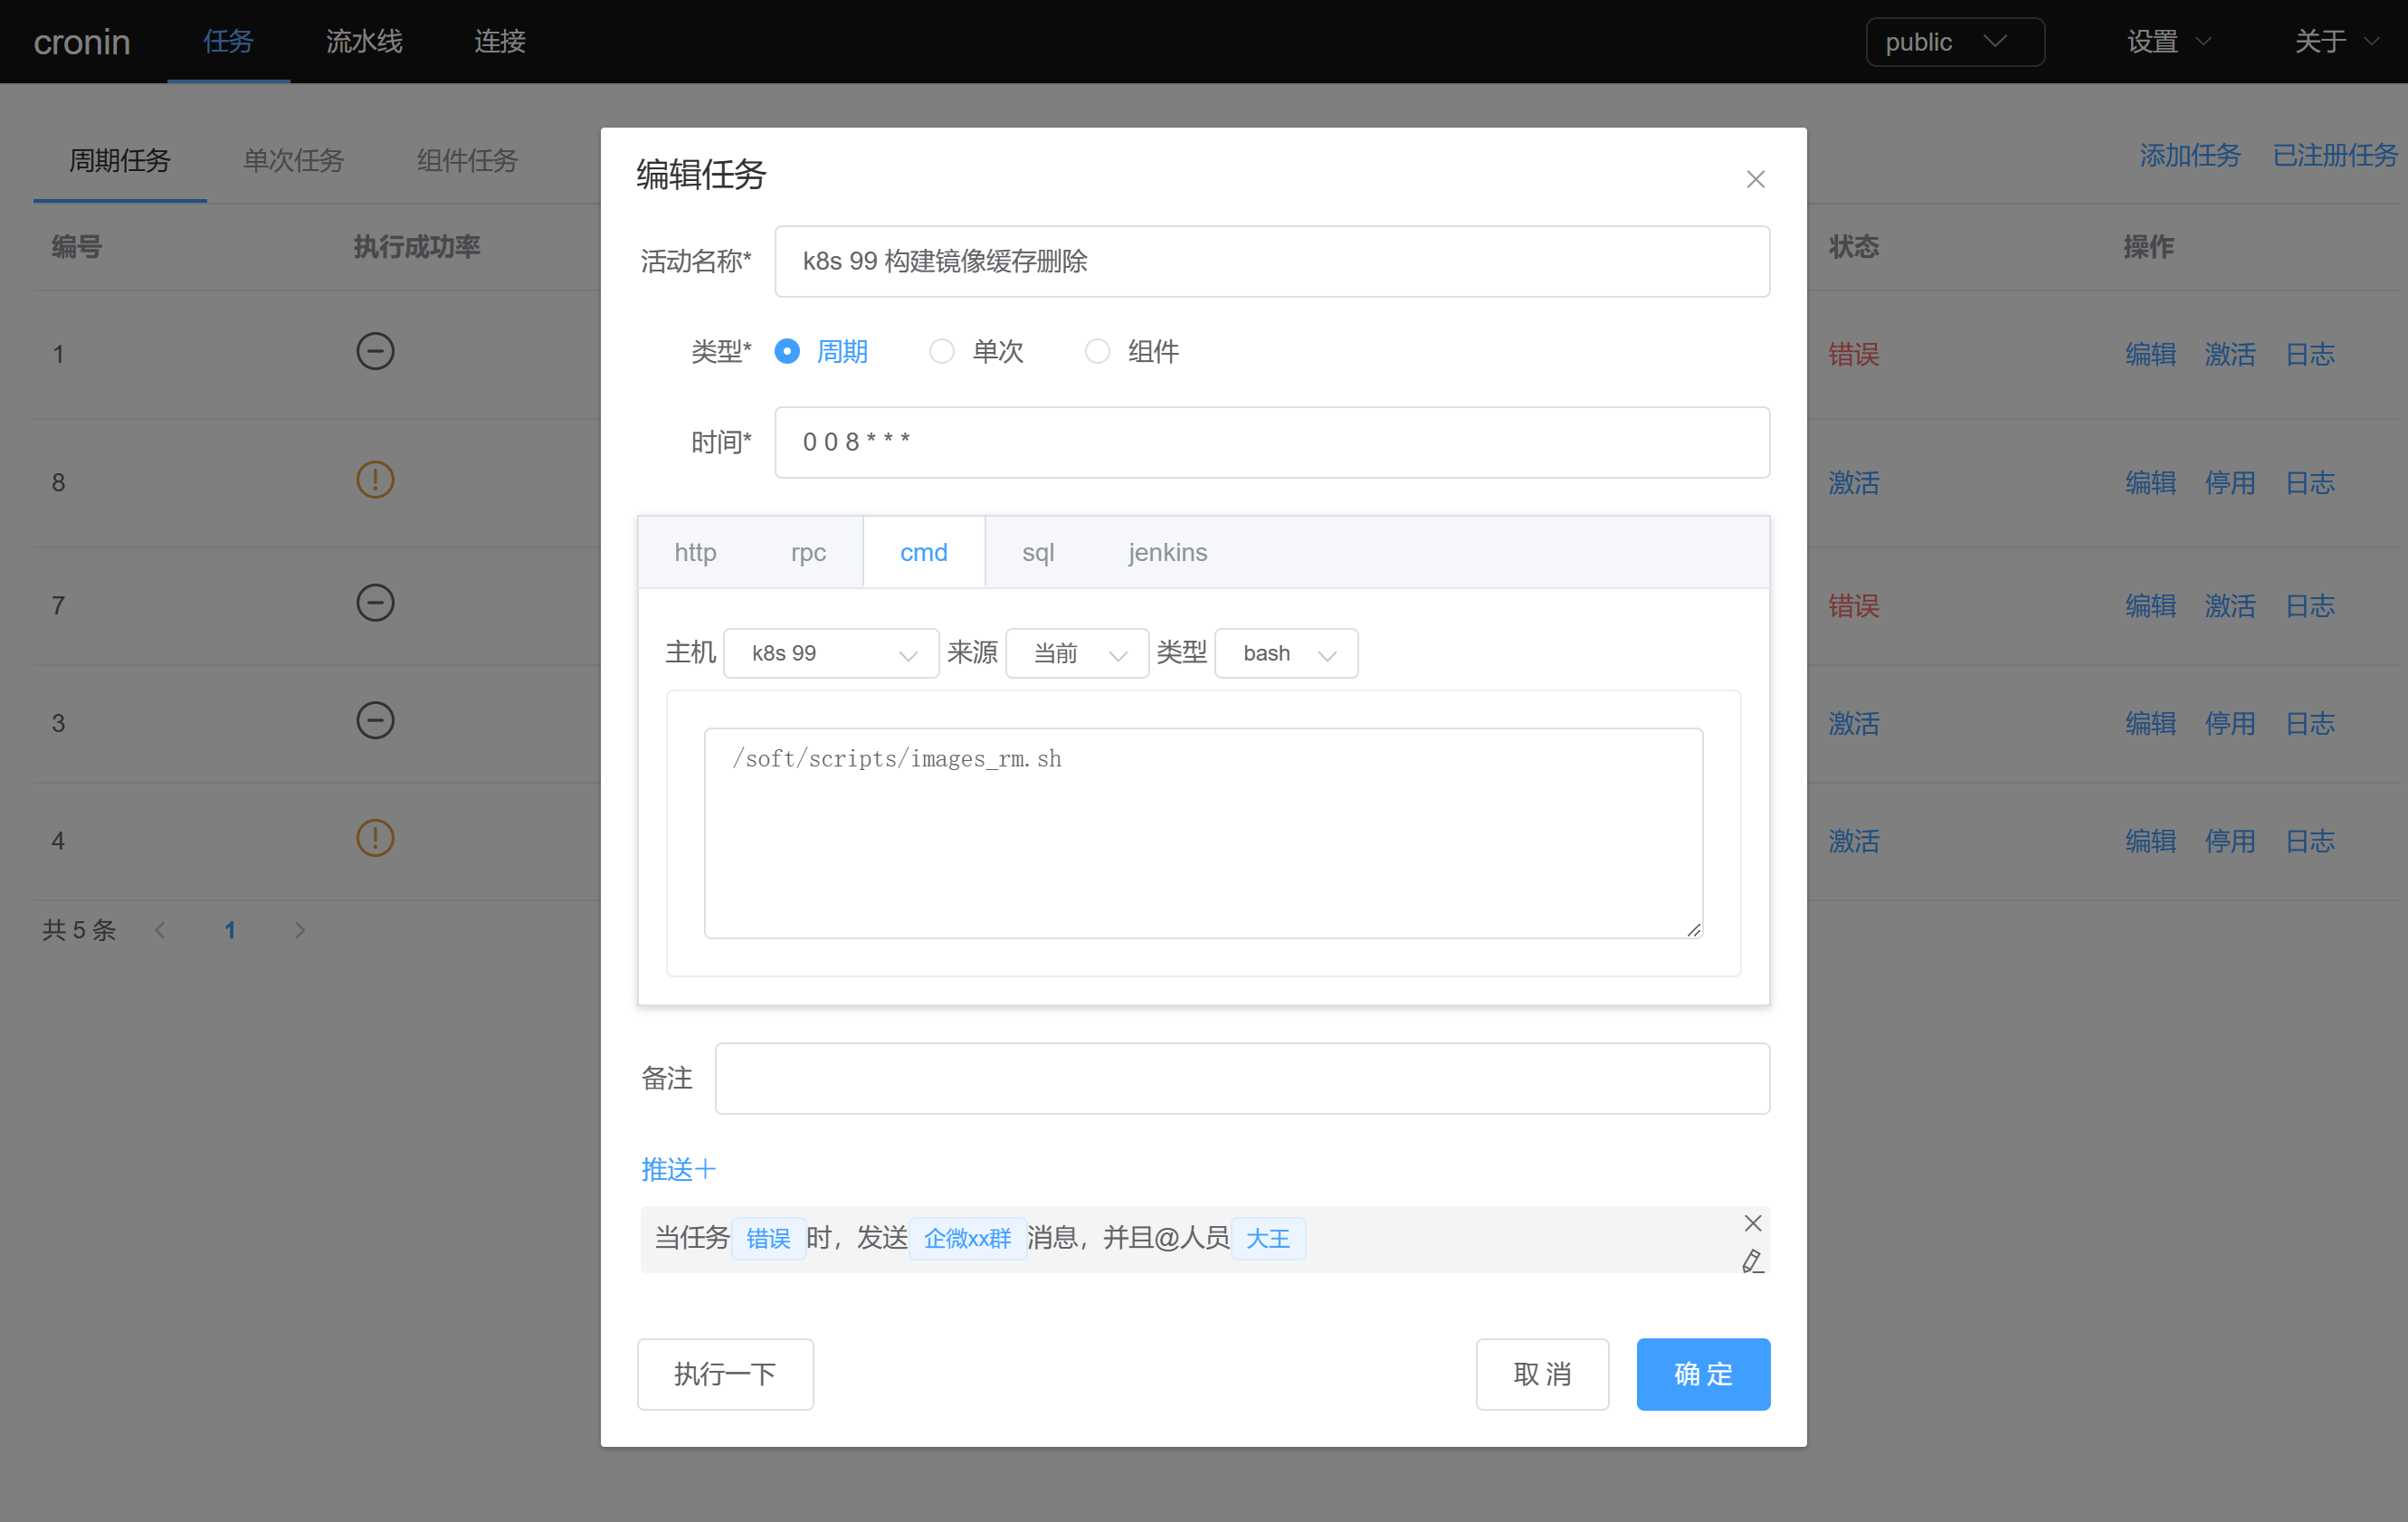Switch to the sql tab

[x=1038, y=552]
